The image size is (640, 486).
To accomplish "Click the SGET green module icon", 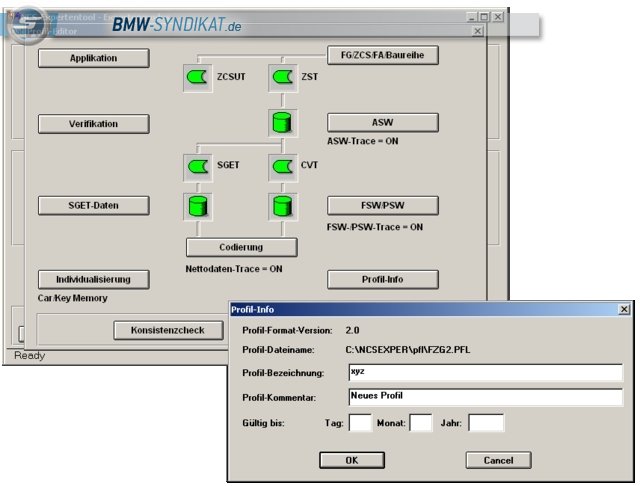I will tap(198, 166).
